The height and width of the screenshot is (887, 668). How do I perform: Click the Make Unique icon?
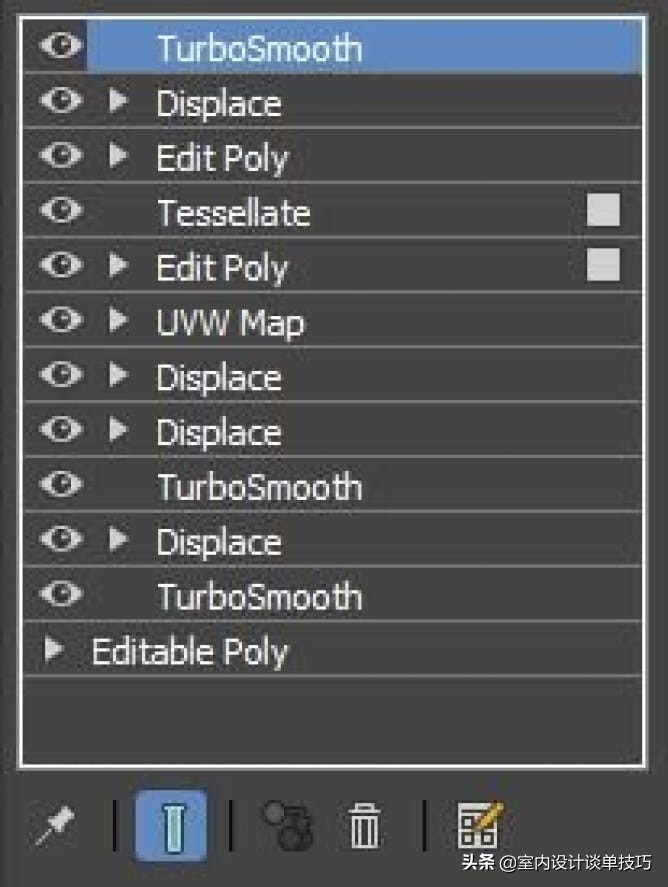pyautogui.click(x=287, y=826)
